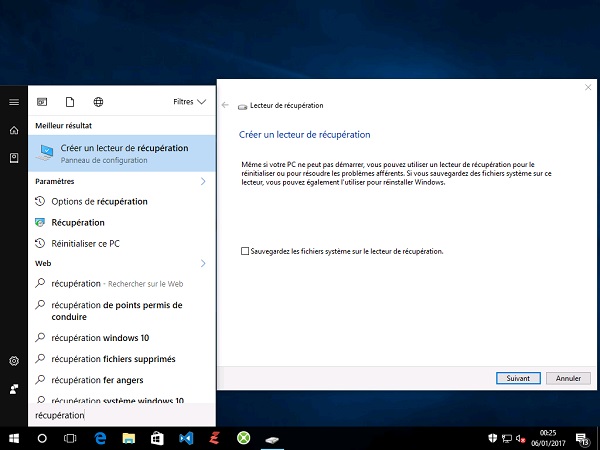600x450 pixels.
Task: Select the Documents filter icon
Action: [70, 102]
